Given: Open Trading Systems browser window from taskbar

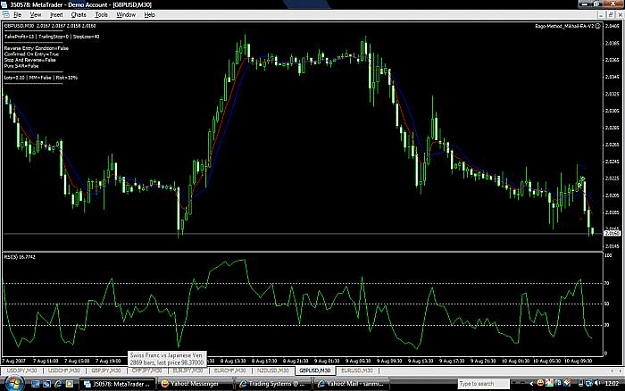Looking at the screenshot, I should tap(273, 384).
